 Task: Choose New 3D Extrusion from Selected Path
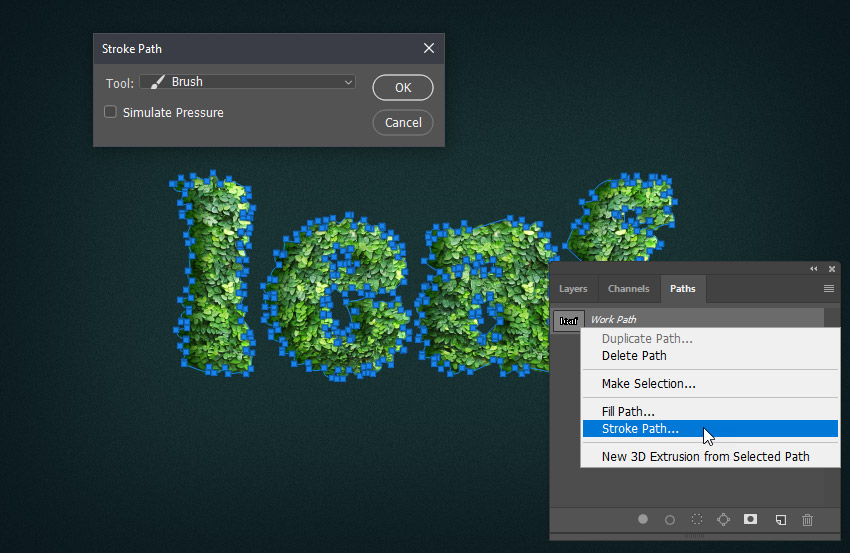710,456
